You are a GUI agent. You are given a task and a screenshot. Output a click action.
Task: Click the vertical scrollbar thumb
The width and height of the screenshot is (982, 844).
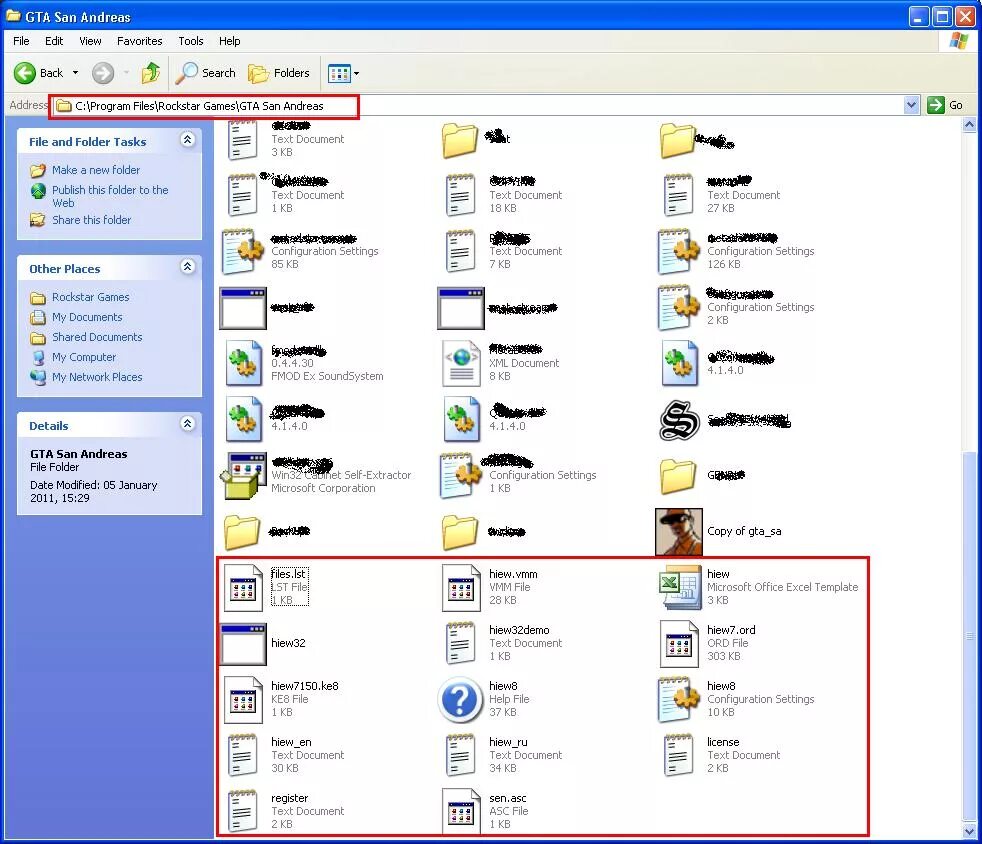click(969, 636)
